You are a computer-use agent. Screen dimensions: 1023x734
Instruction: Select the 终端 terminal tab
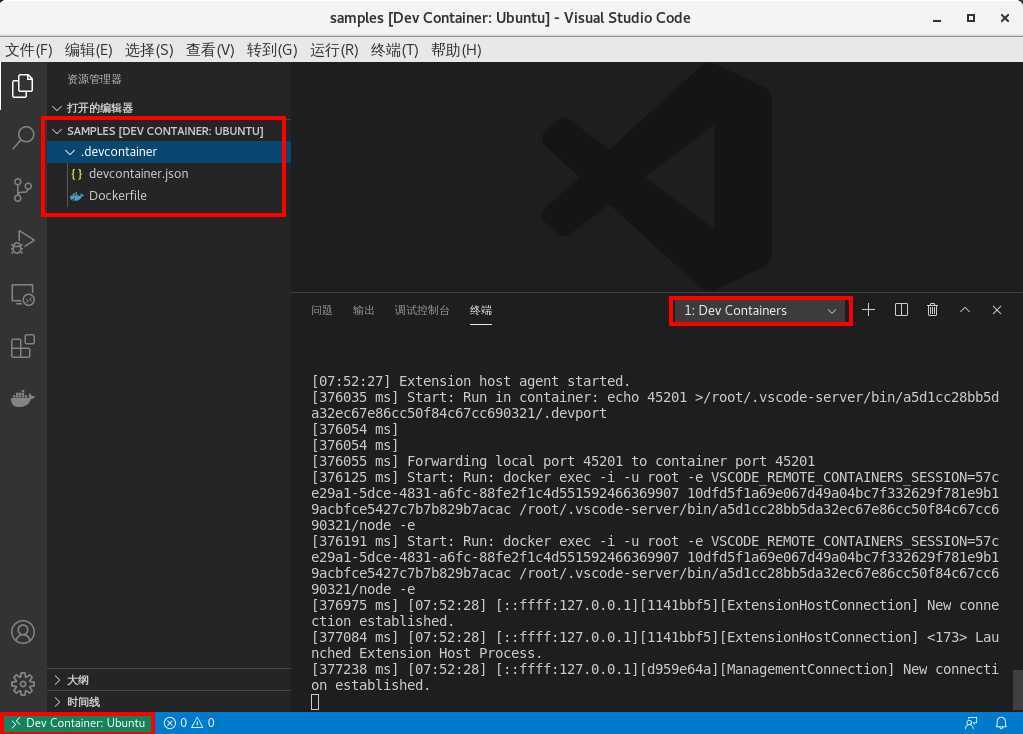tap(481, 310)
